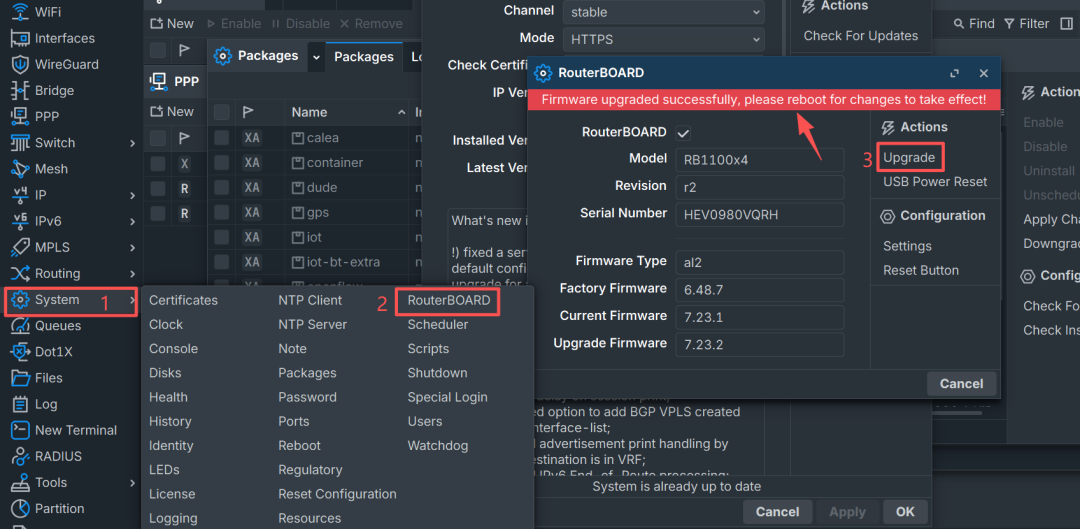The width and height of the screenshot is (1080, 529).
Task: Click the Serial Number field HEV0980VQRH
Action: [760, 214]
